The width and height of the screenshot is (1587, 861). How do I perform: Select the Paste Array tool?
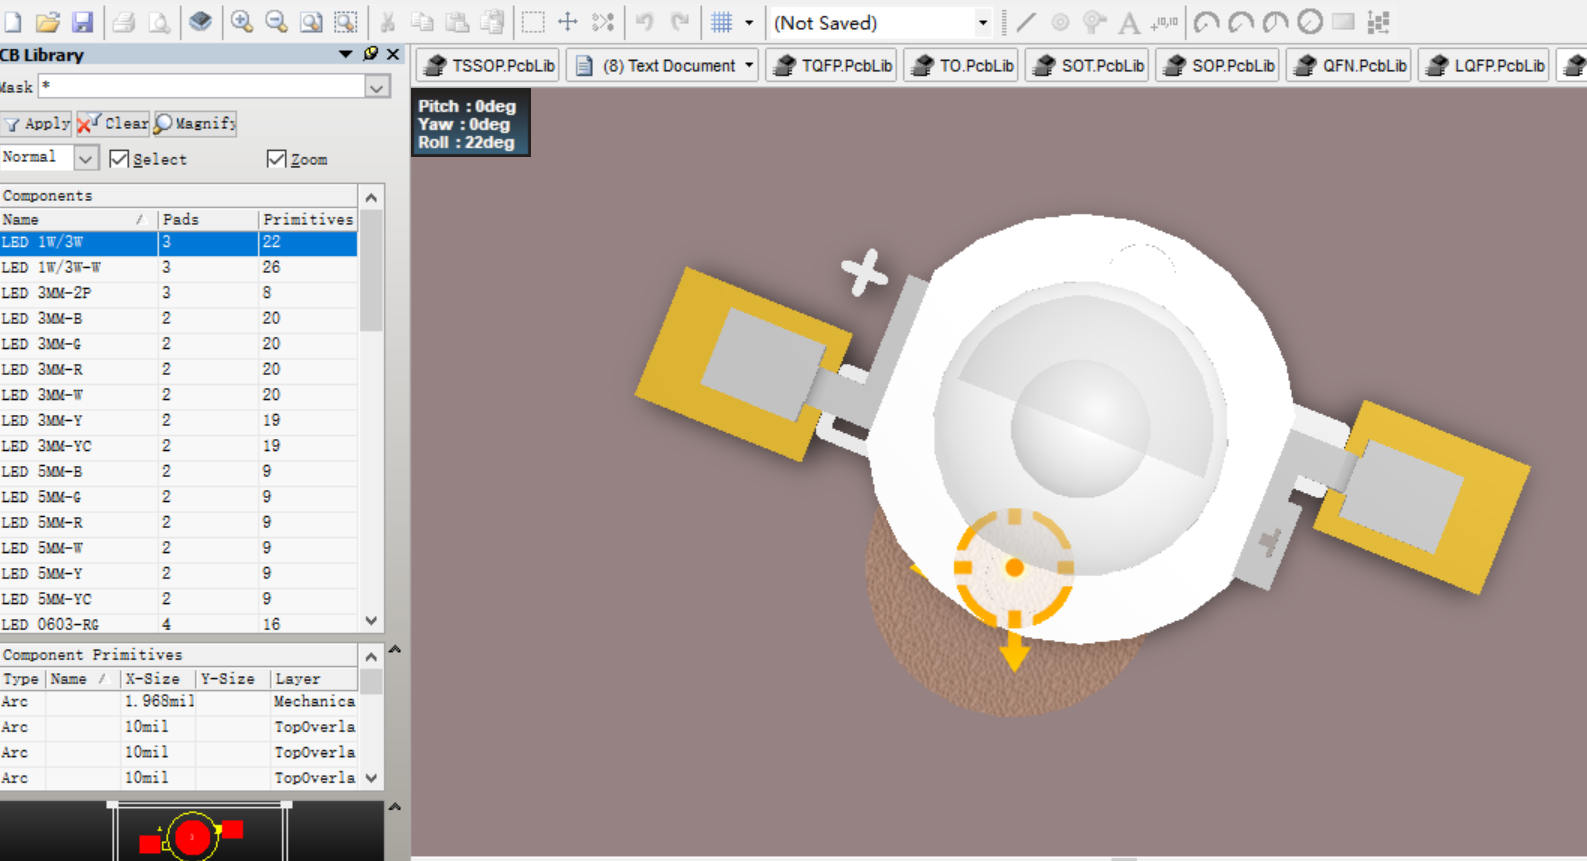click(1379, 21)
